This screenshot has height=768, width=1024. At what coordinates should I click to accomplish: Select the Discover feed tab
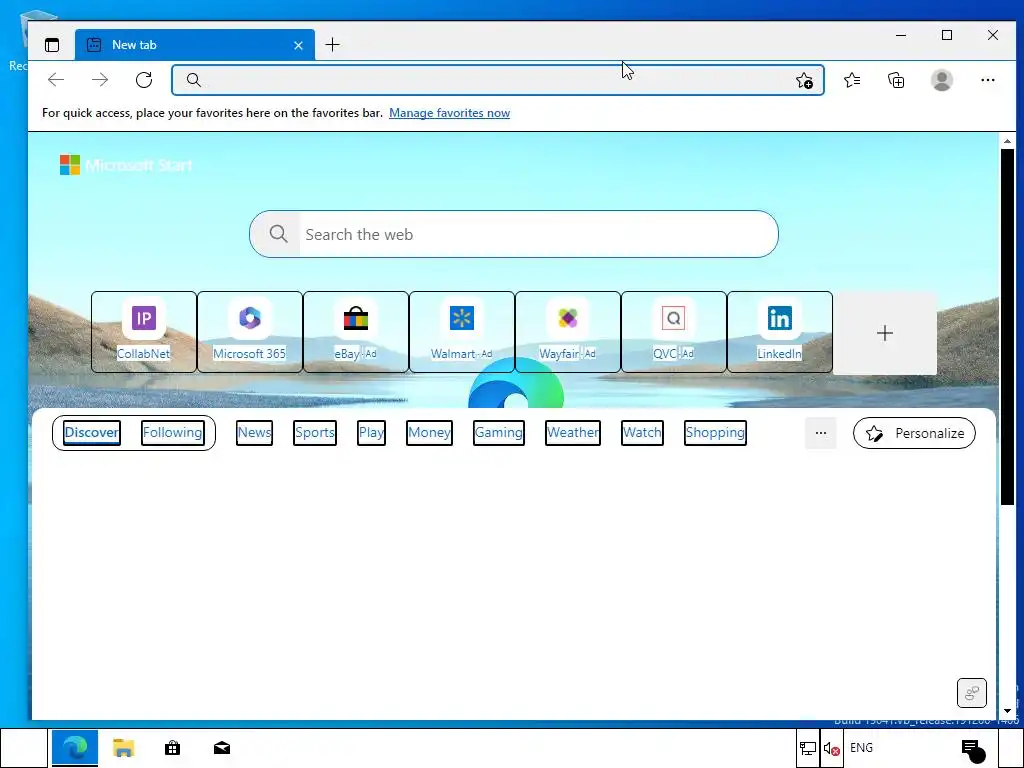92,433
